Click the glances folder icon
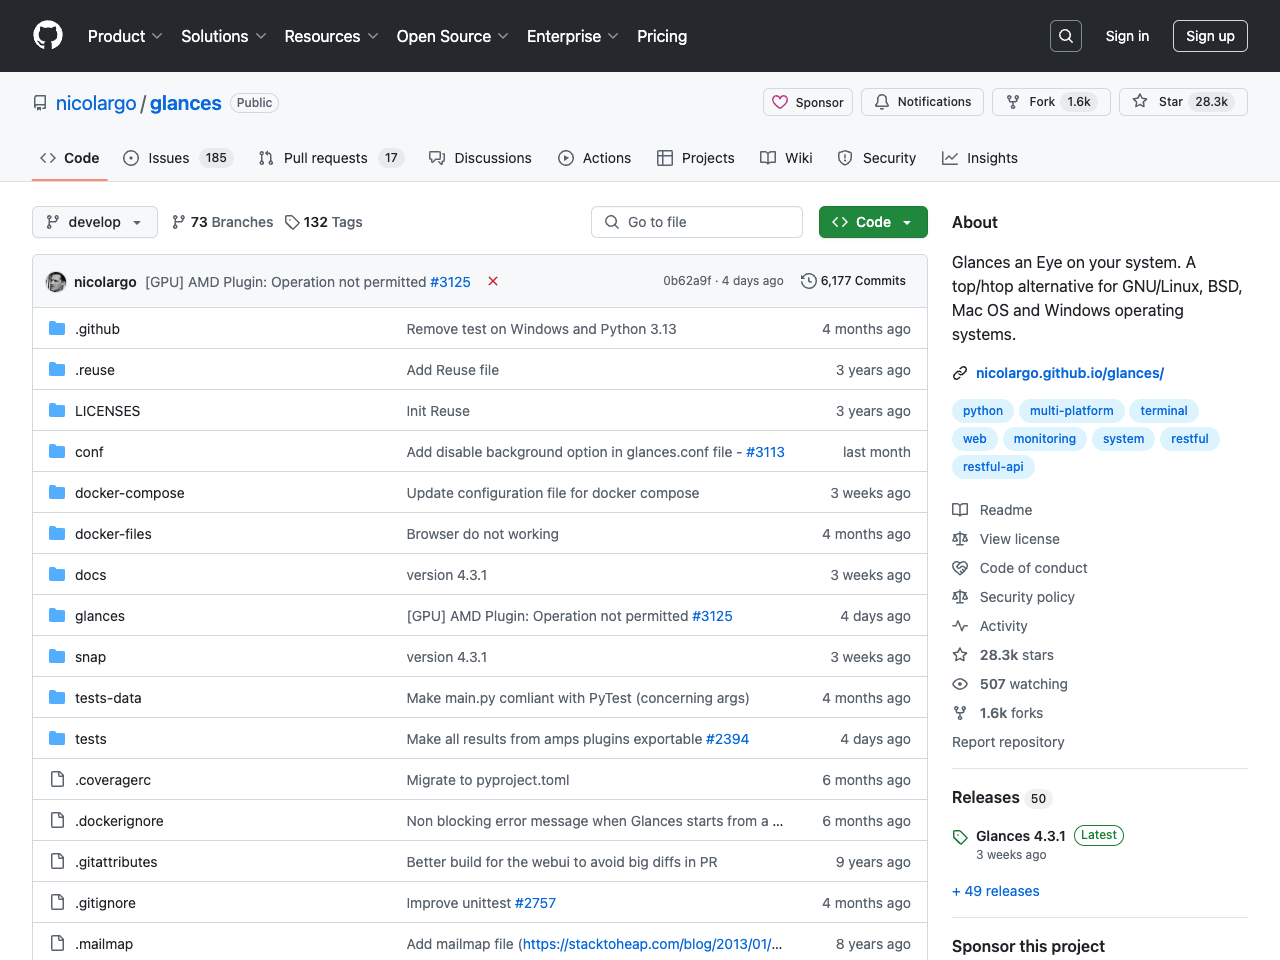This screenshot has height=960, width=1280. click(57, 615)
